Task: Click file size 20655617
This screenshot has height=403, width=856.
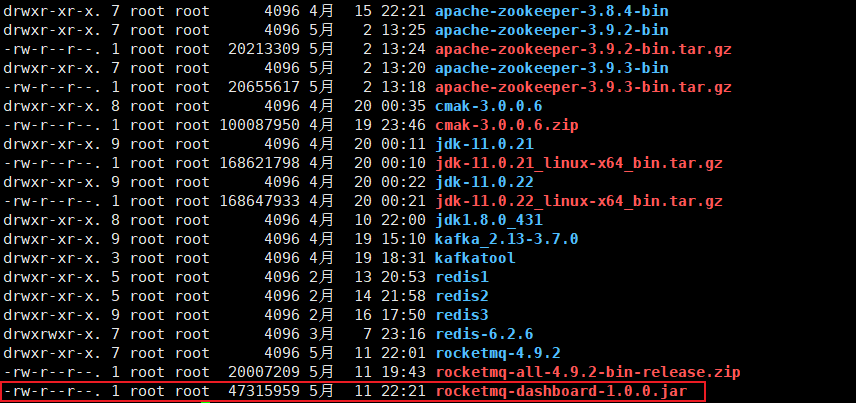Action: (264, 87)
